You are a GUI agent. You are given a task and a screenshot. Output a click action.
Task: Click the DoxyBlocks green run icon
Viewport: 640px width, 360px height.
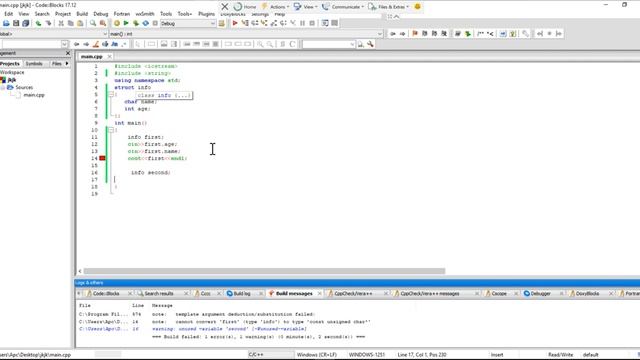pos(468,33)
